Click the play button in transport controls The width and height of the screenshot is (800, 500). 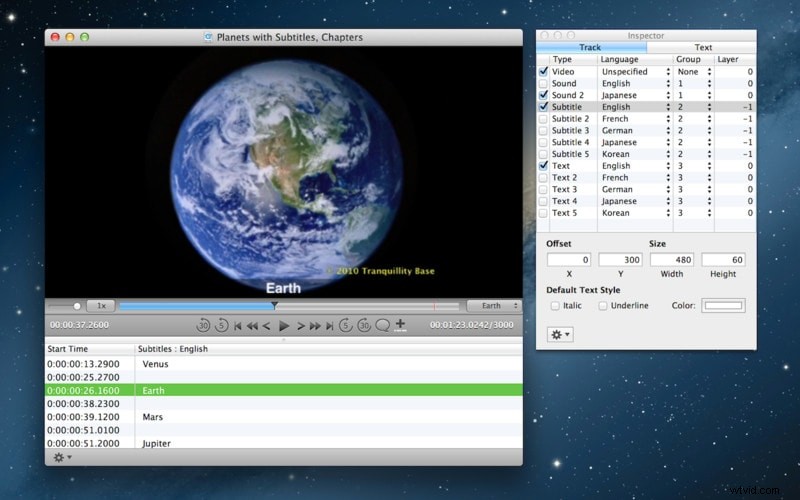coord(284,326)
